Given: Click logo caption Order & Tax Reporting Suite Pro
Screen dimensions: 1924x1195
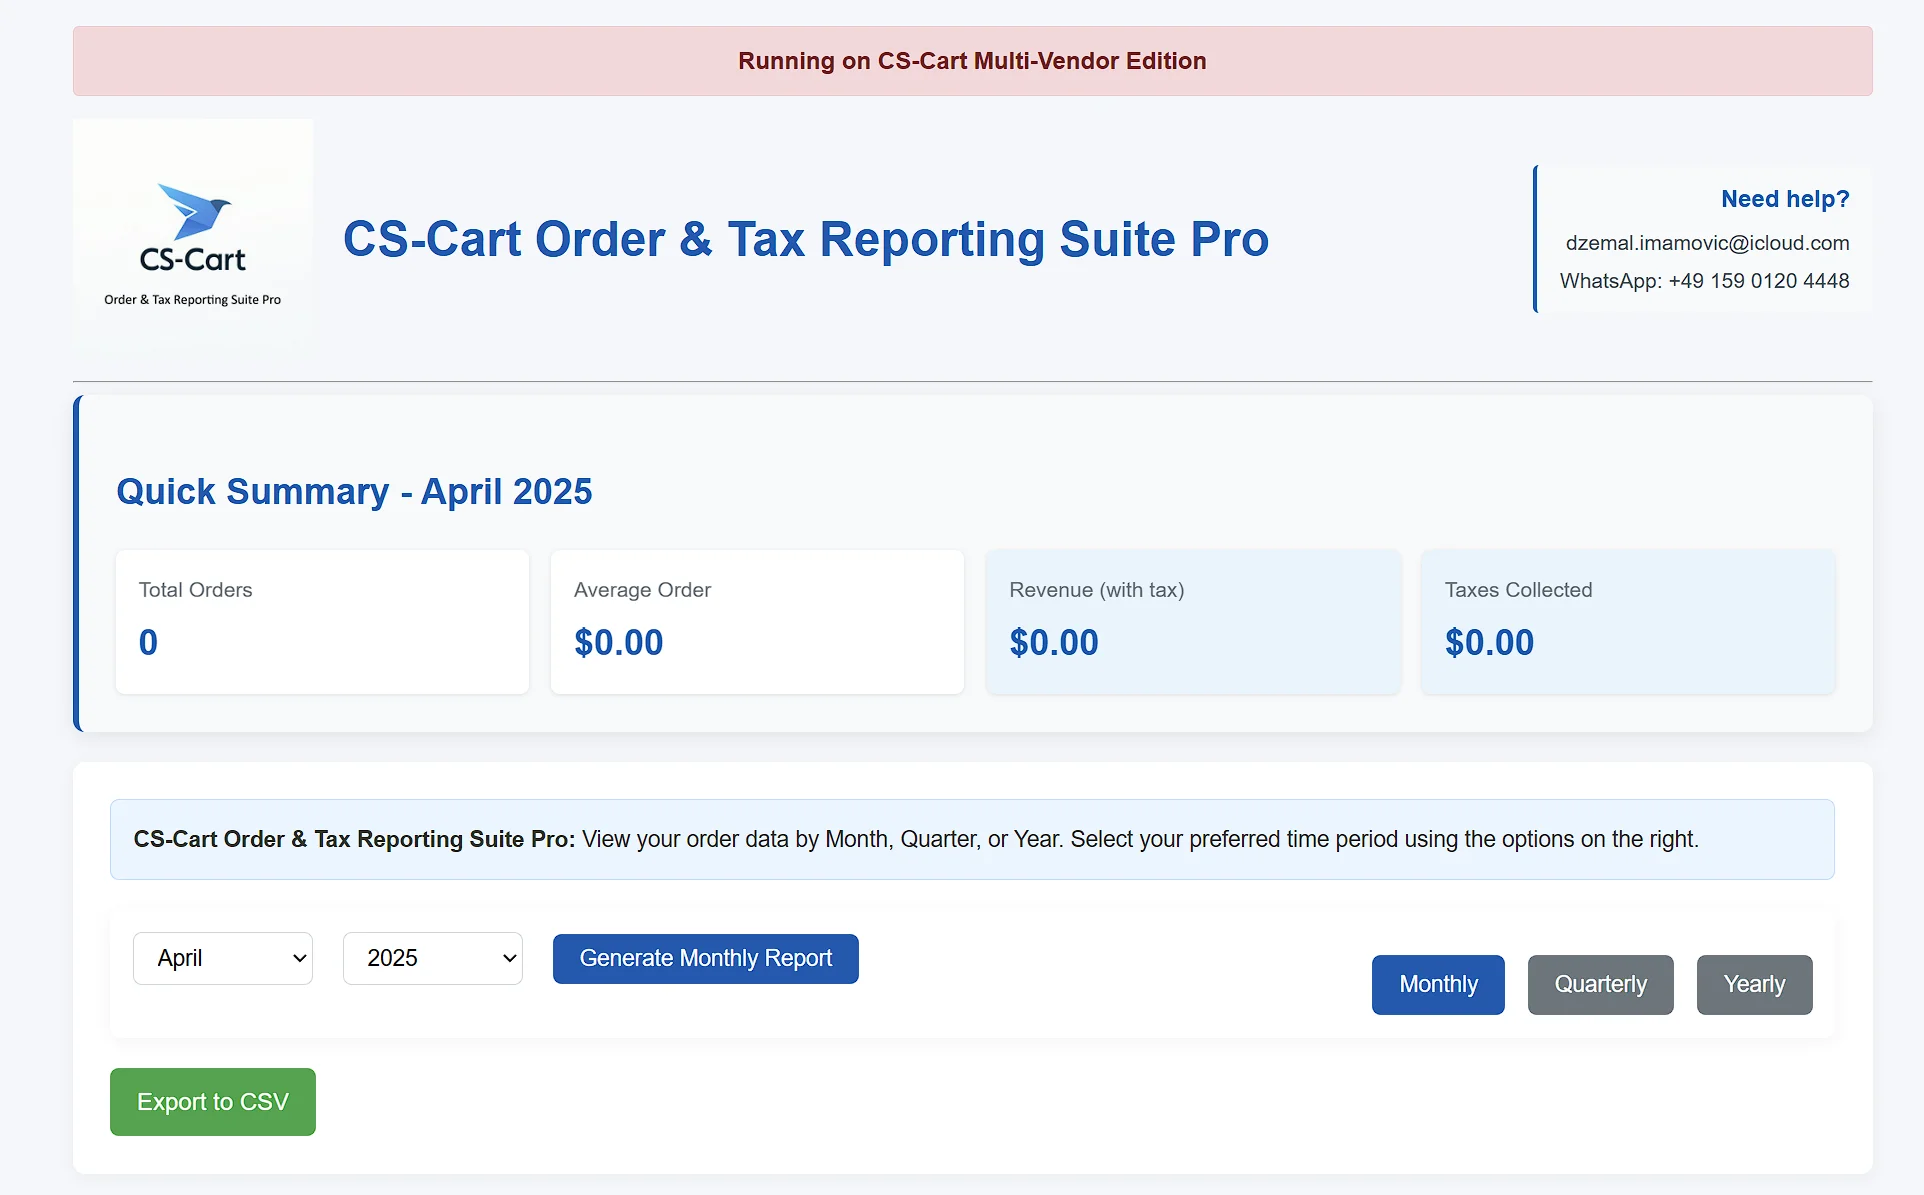Looking at the screenshot, I should [193, 300].
